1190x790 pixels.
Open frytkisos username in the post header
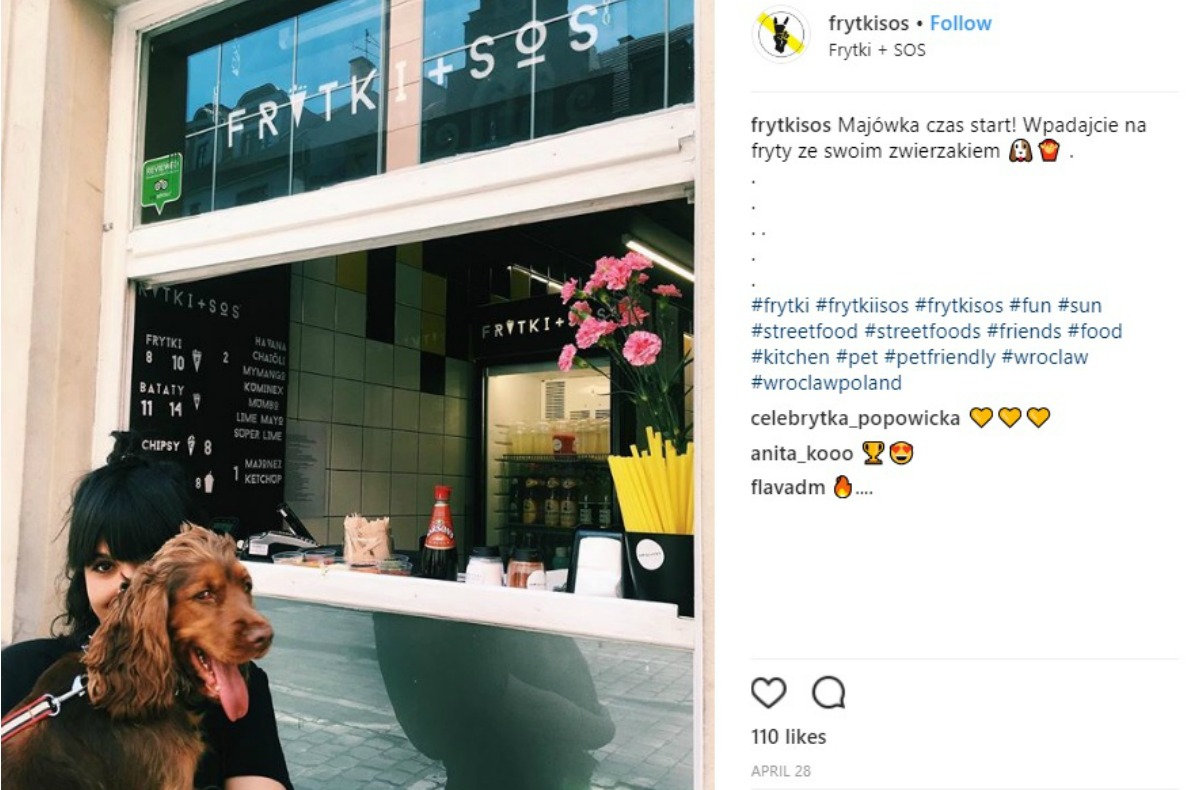point(868,24)
